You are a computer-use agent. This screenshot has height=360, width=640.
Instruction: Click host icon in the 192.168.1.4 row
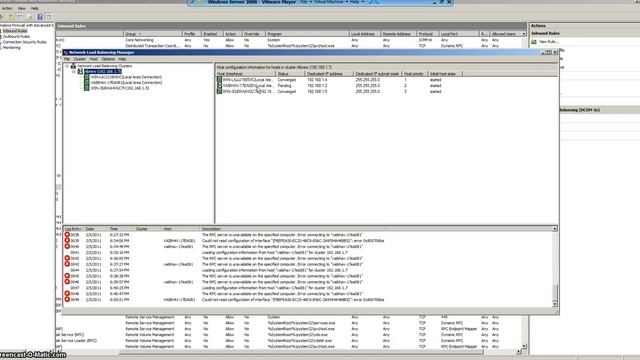tap(219, 80)
